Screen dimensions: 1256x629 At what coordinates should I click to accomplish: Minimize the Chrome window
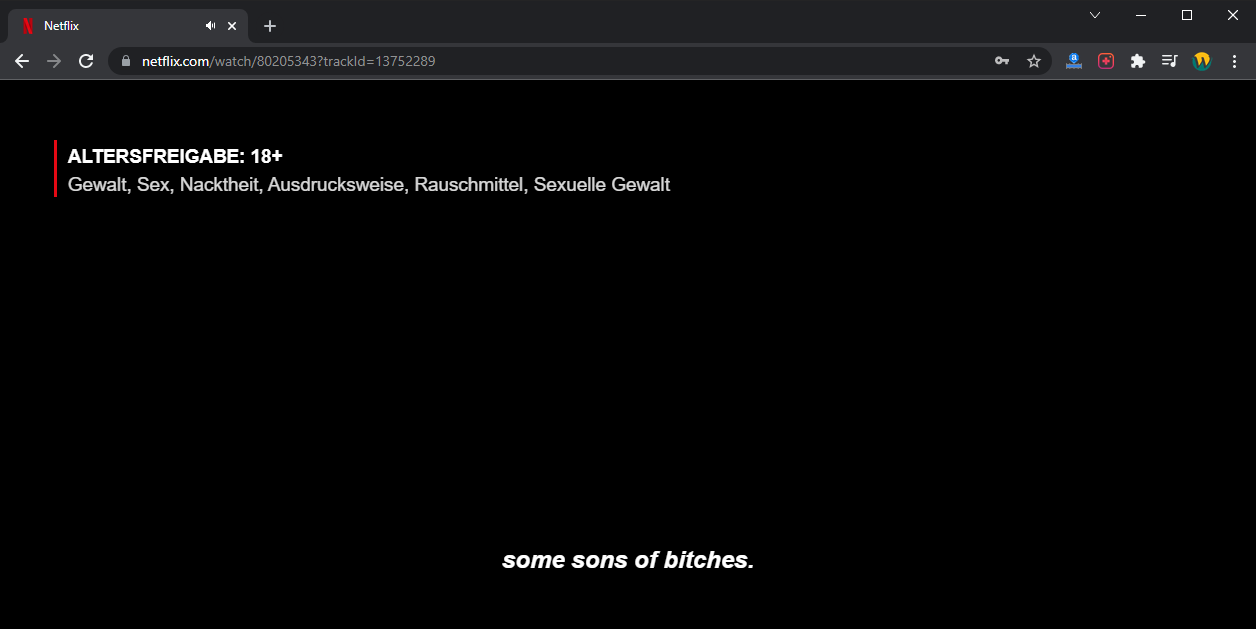(1141, 15)
